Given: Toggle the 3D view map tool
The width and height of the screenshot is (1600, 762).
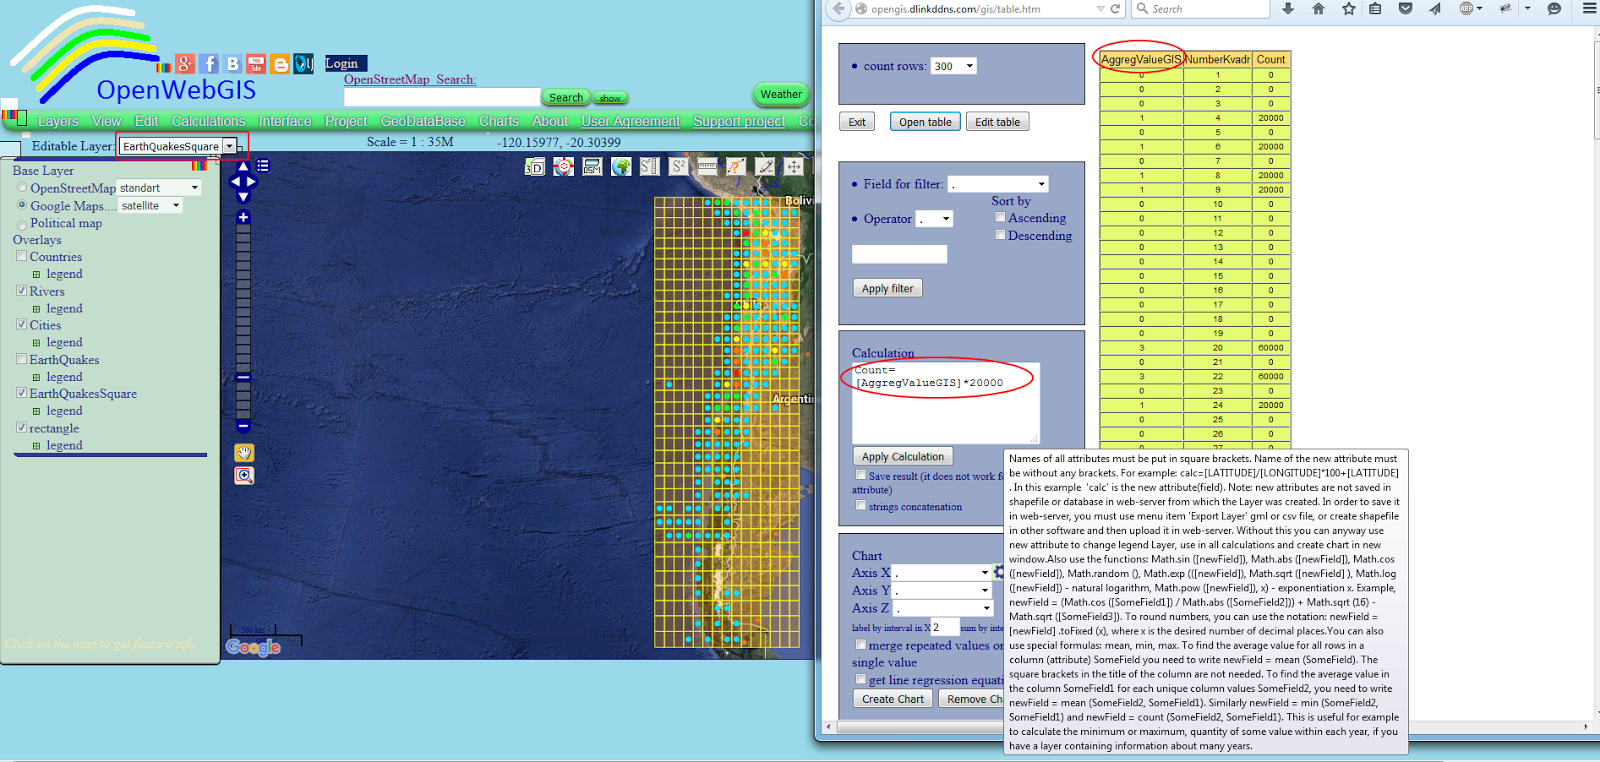Looking at the screenshot, I should [535, 167].
